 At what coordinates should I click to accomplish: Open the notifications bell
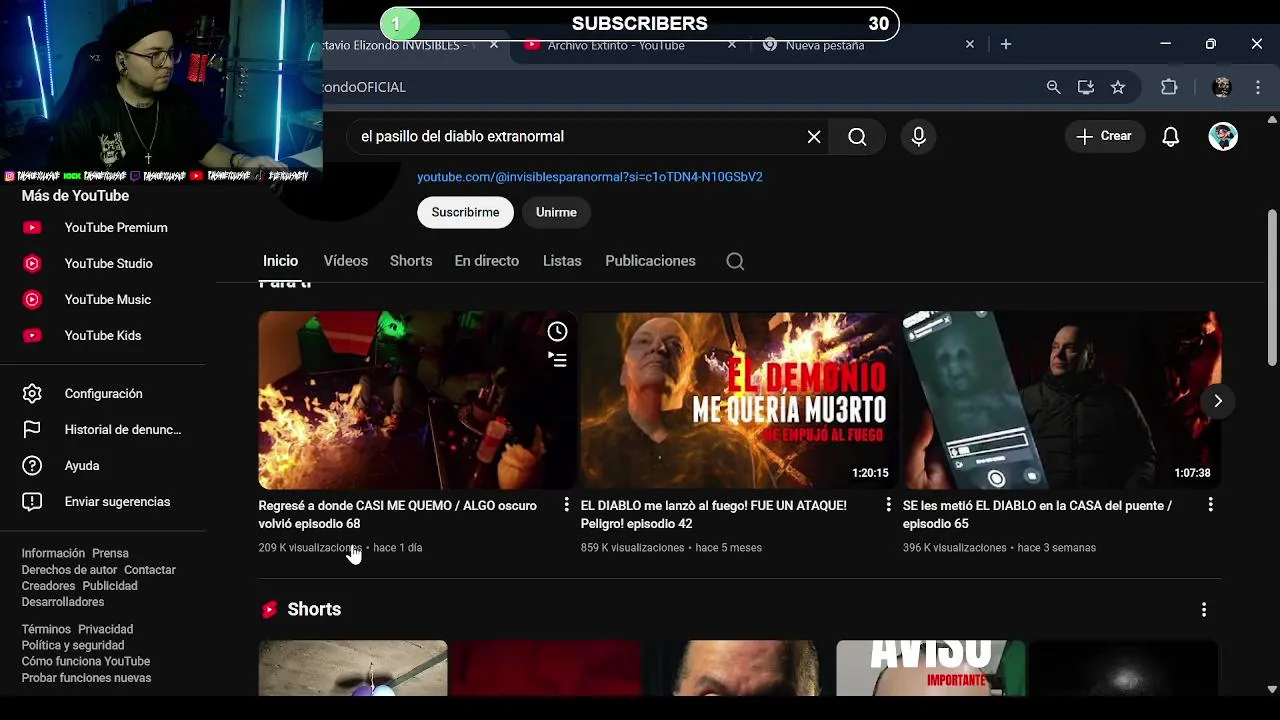pos(1171,137)
